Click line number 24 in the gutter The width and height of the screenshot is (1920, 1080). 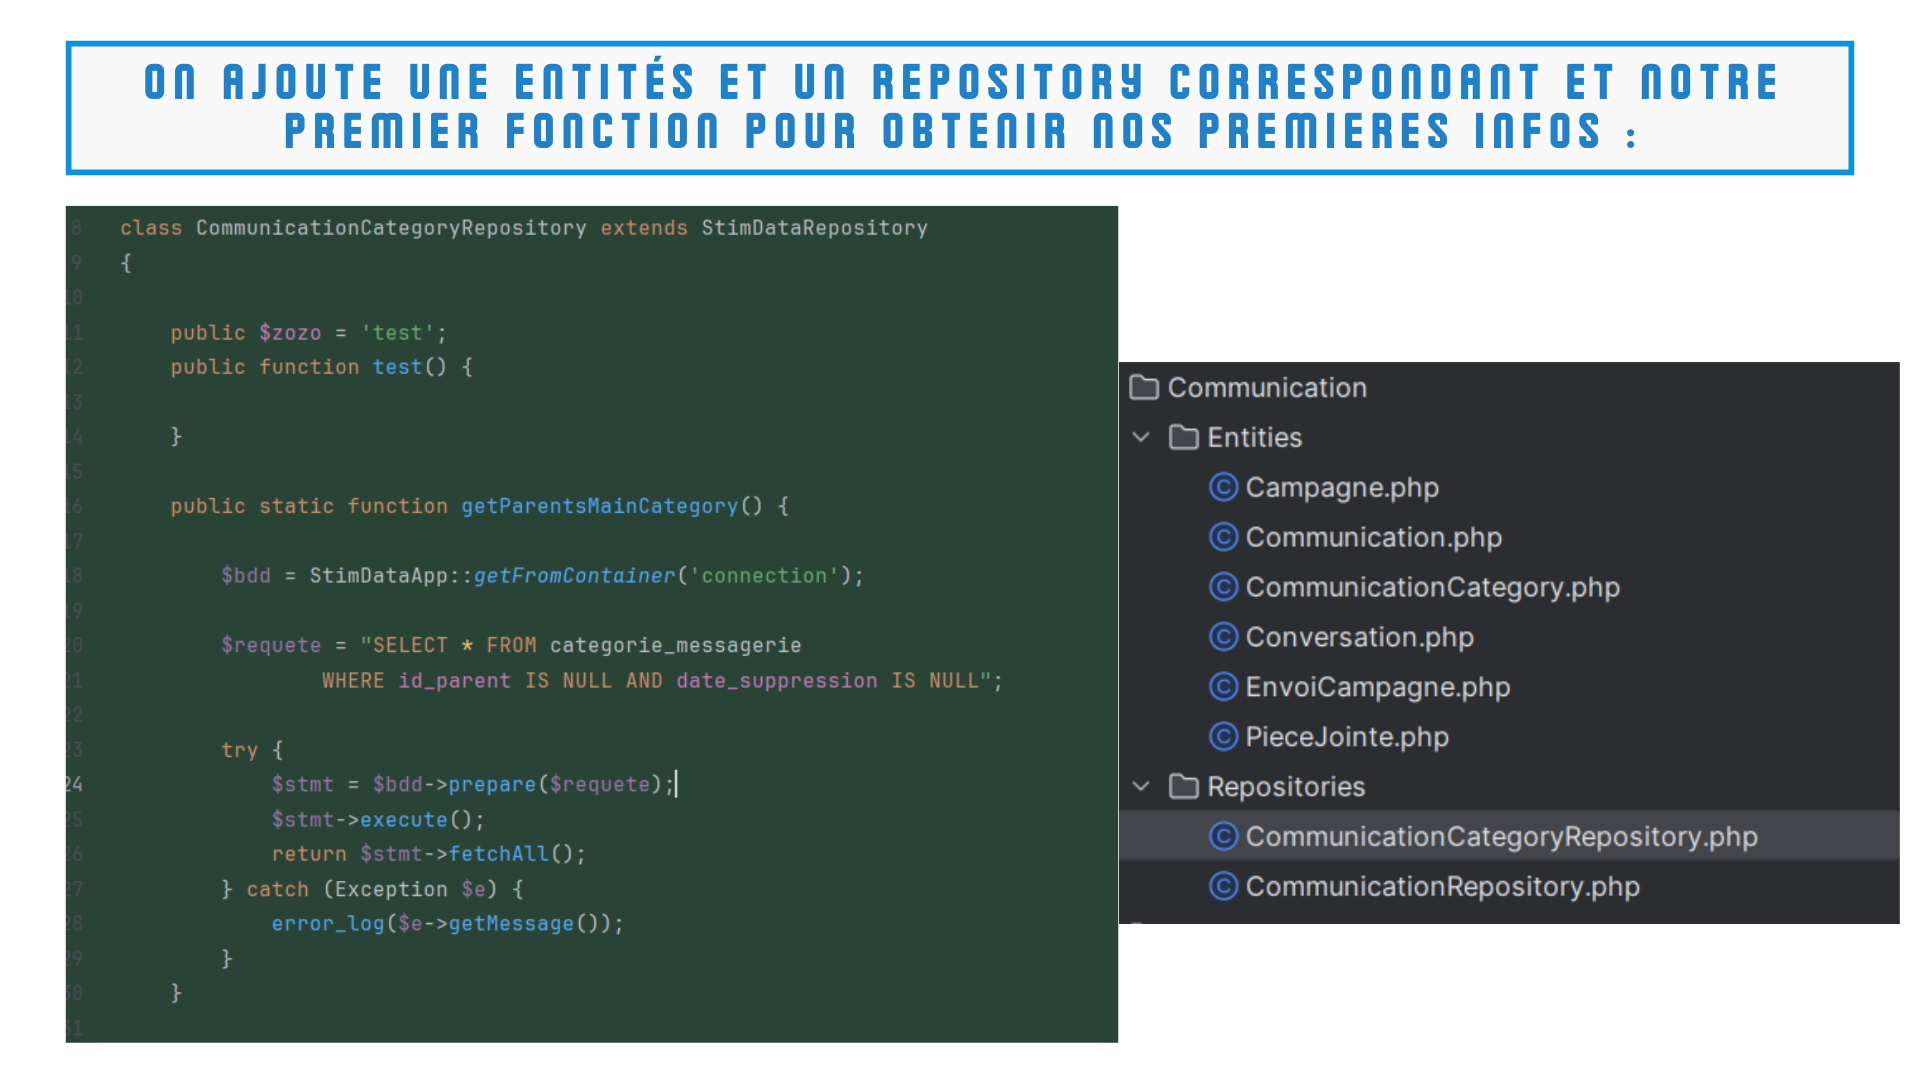tap(75, 784)
